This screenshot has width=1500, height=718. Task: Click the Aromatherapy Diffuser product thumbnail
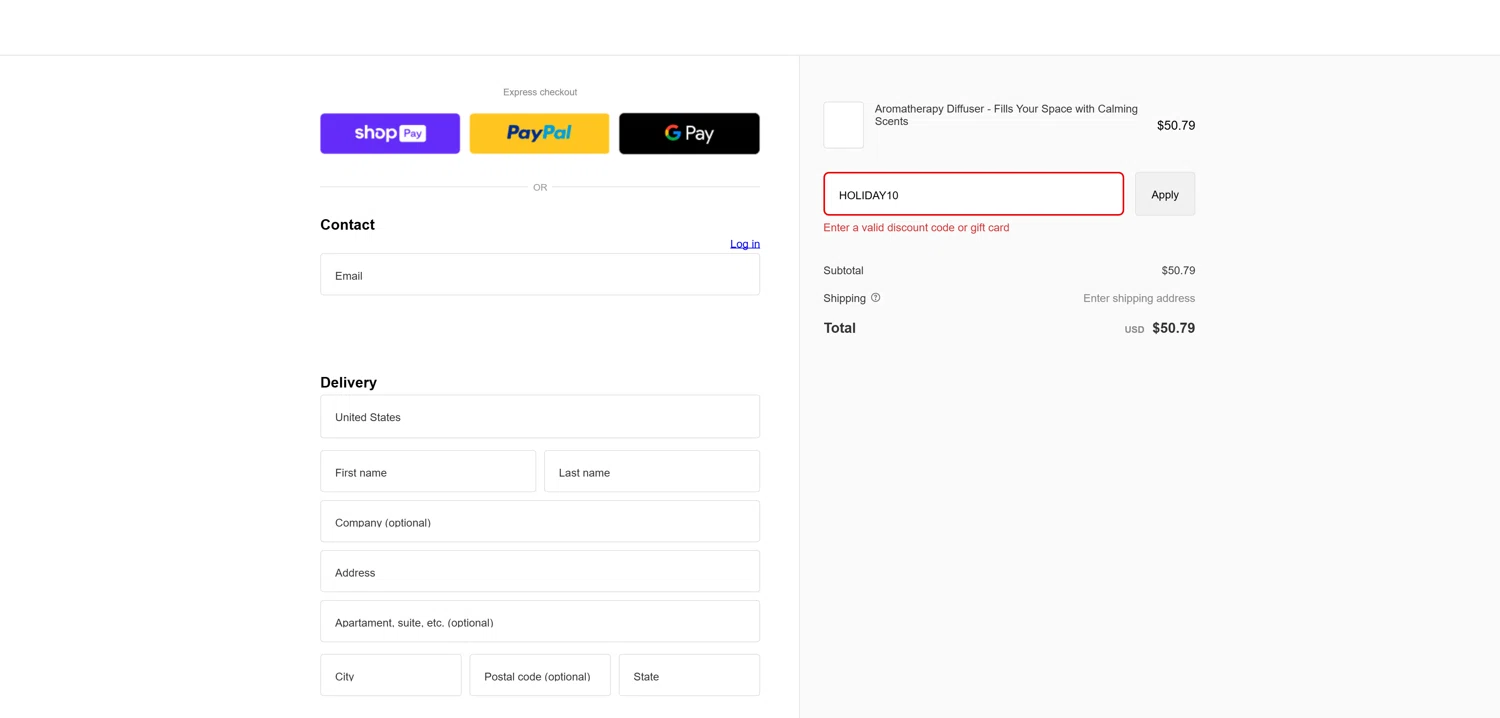coord(843,125)
